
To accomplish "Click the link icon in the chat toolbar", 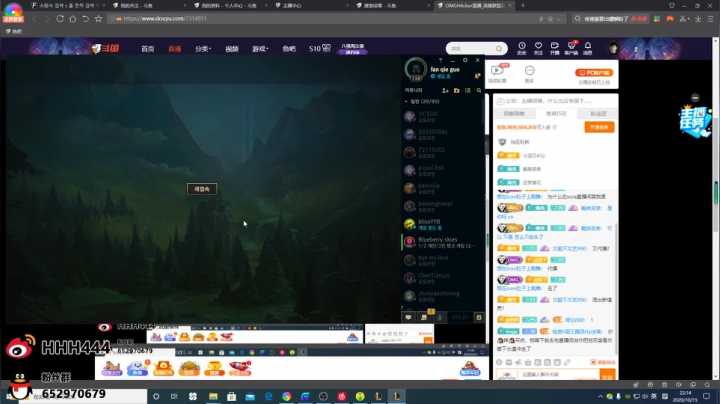I will (x=567, y=362).
